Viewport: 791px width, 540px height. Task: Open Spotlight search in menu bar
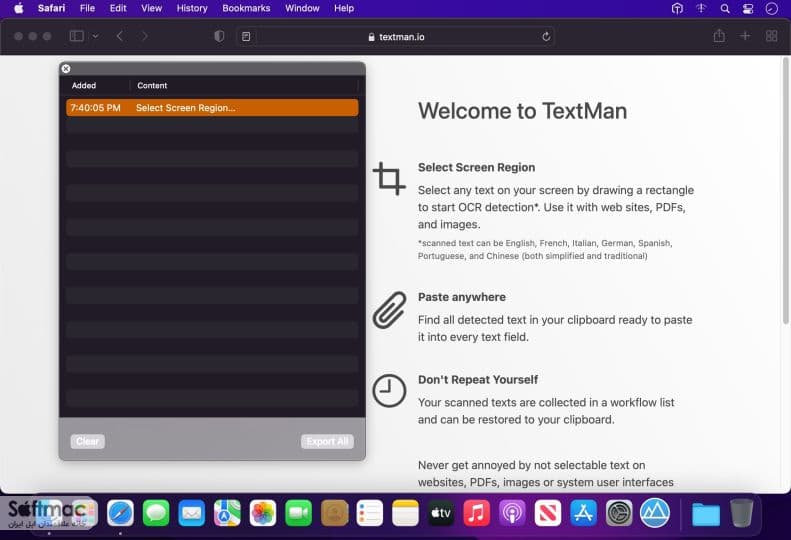[x=725, y=8]
